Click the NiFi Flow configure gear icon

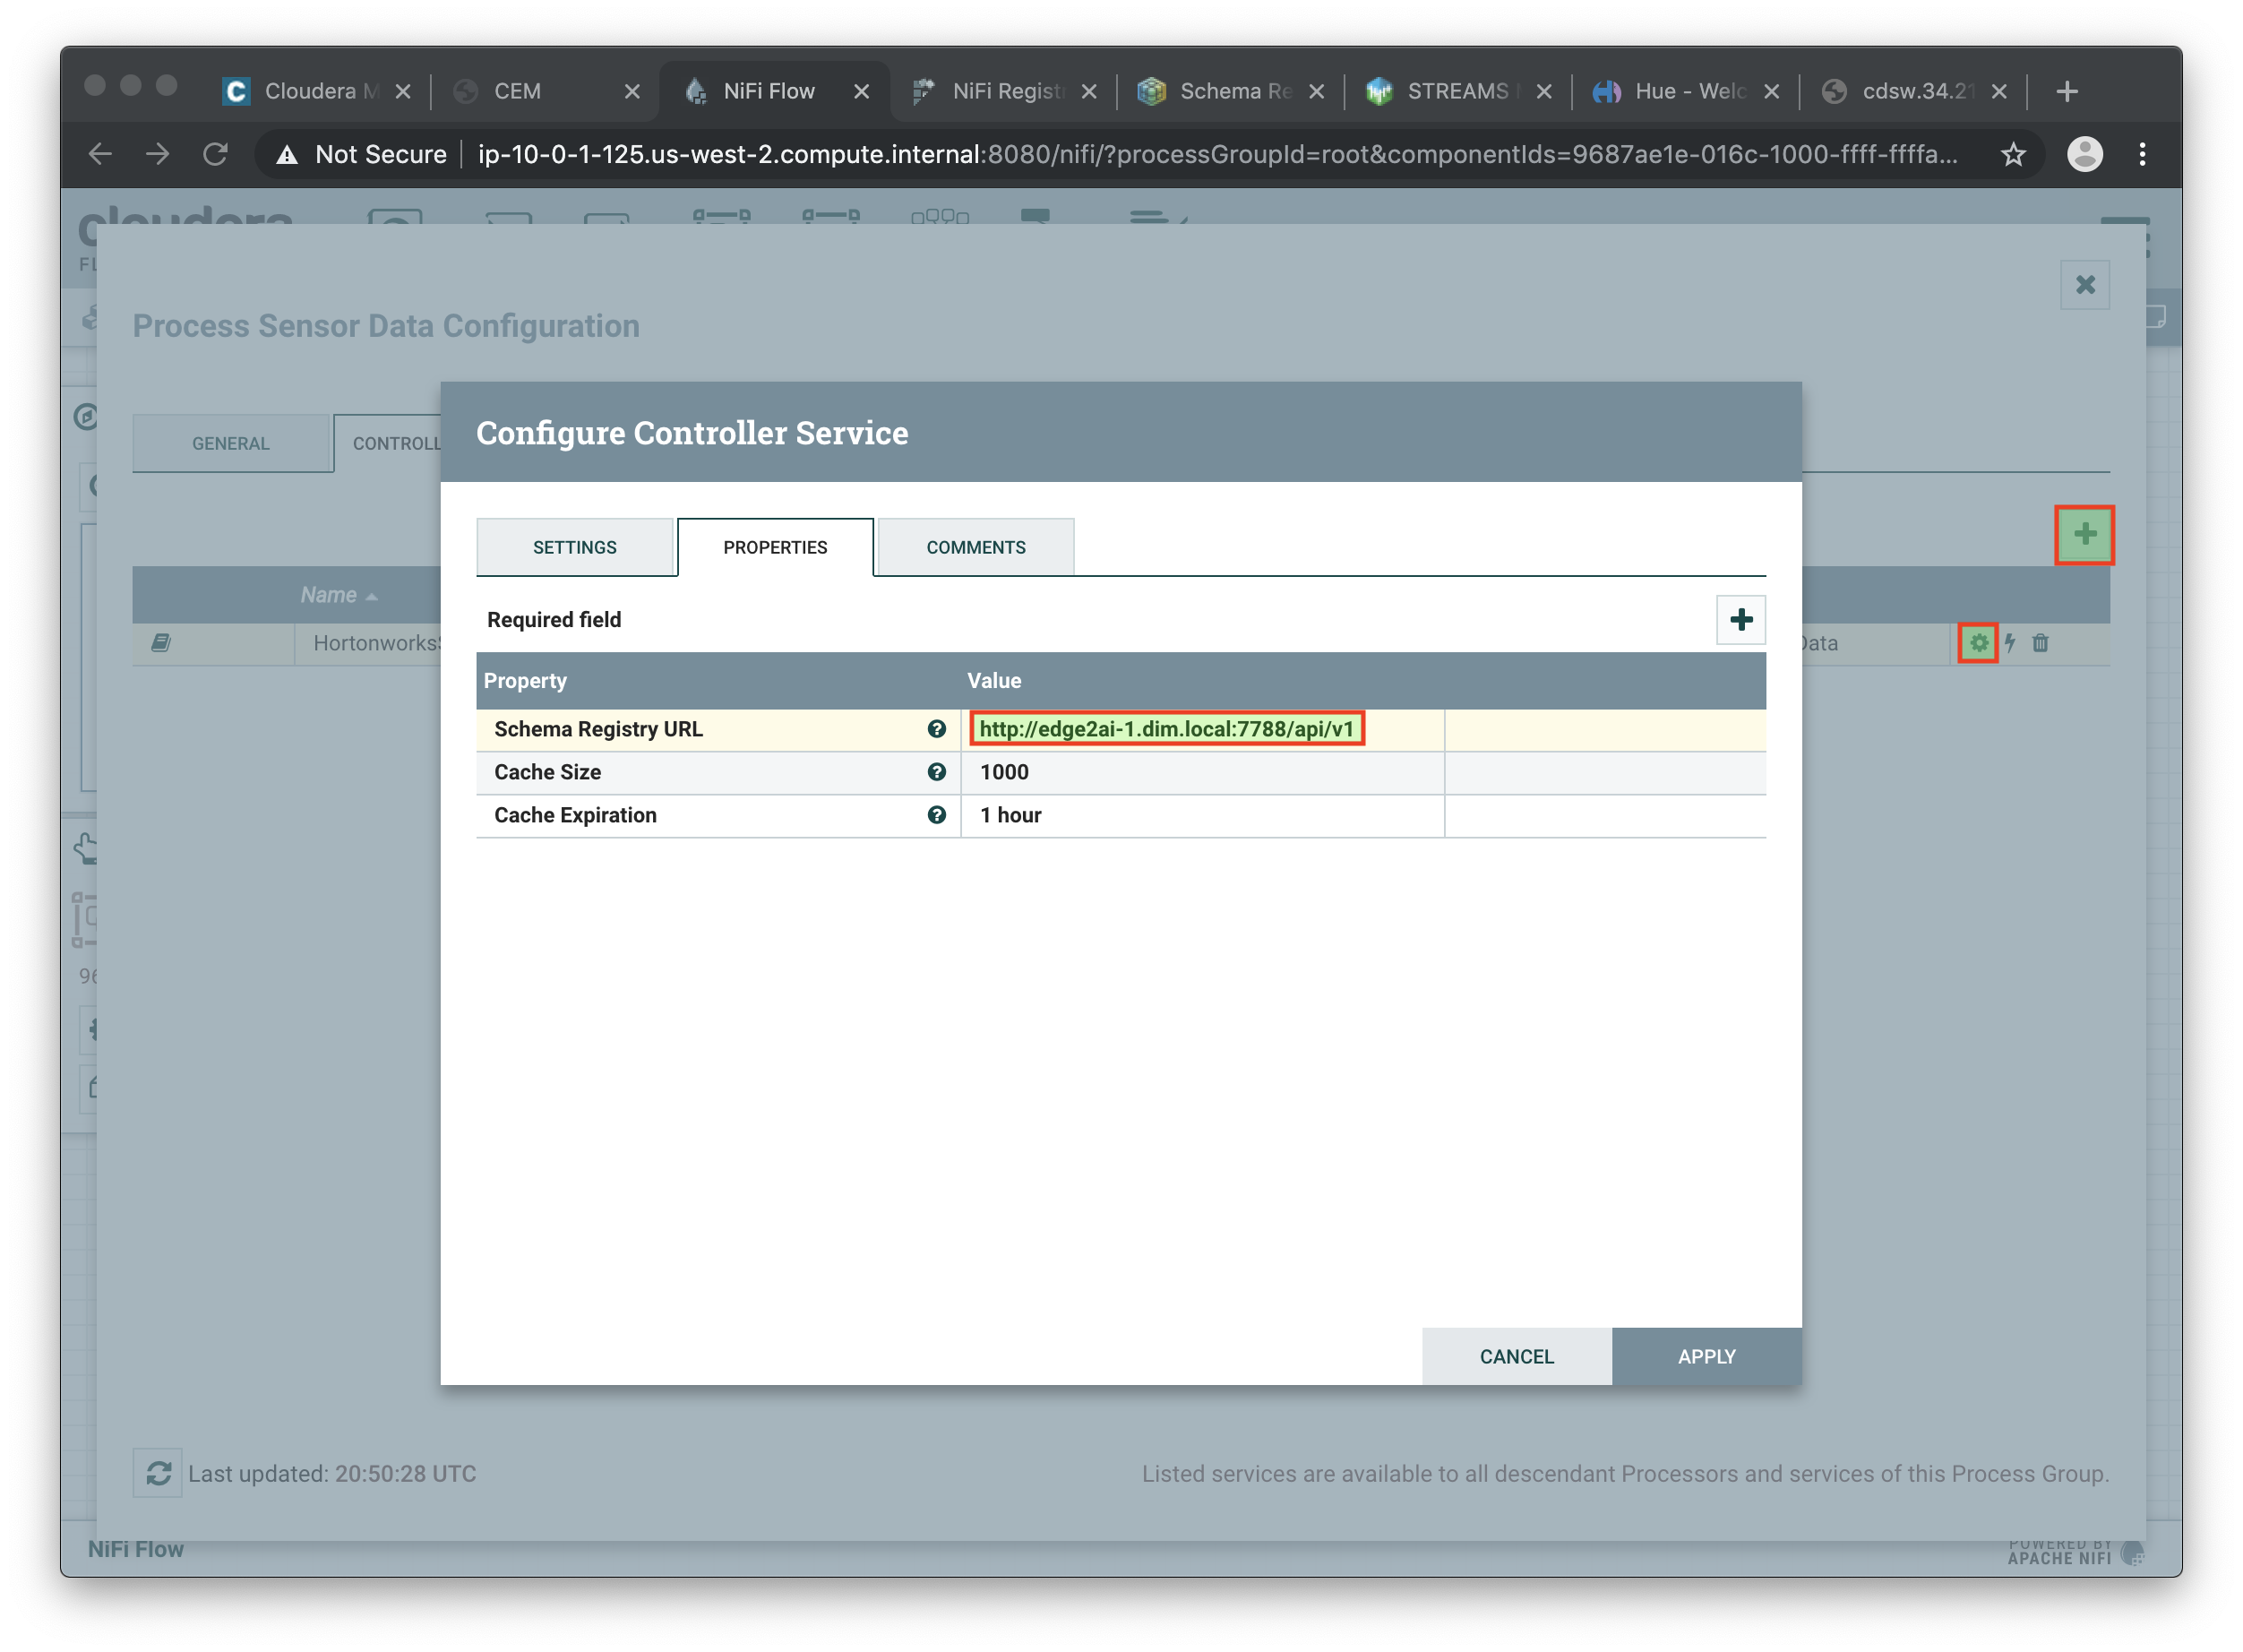click(x=1978, y=642)
